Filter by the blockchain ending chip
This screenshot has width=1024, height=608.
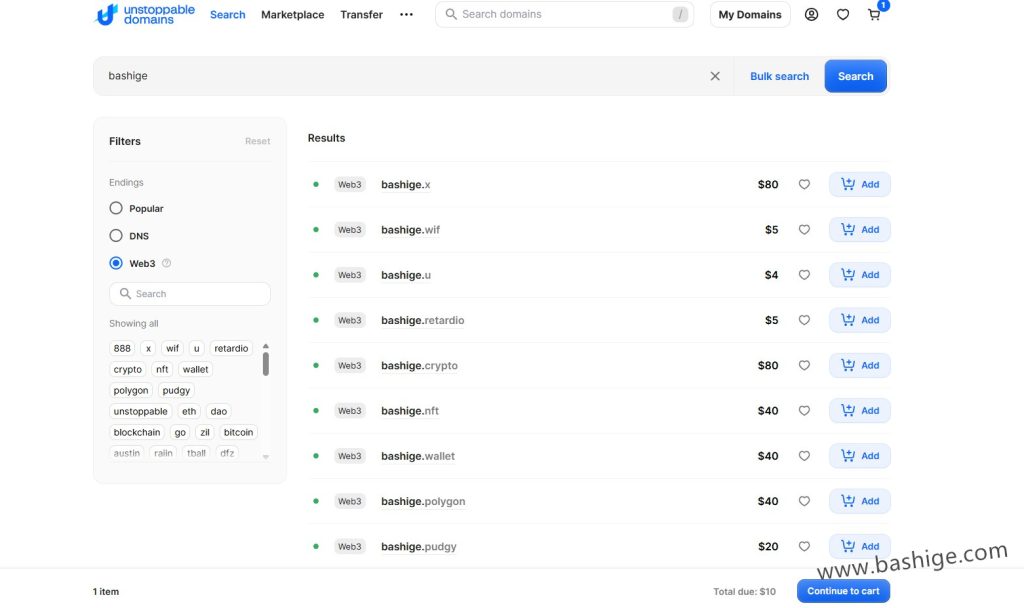point(136,432)
